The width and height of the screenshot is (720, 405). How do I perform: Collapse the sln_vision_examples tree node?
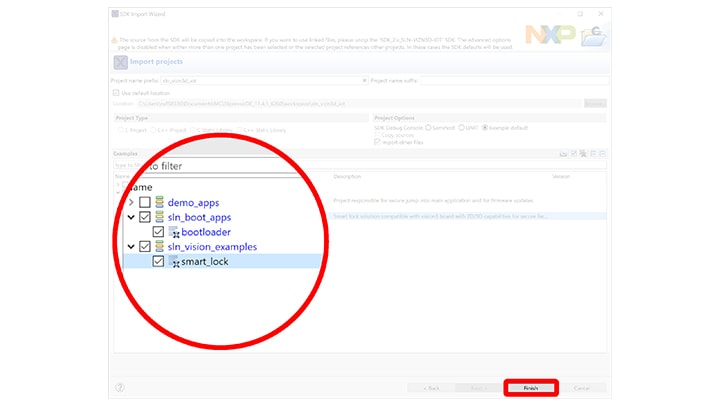(x=131, y=246)
